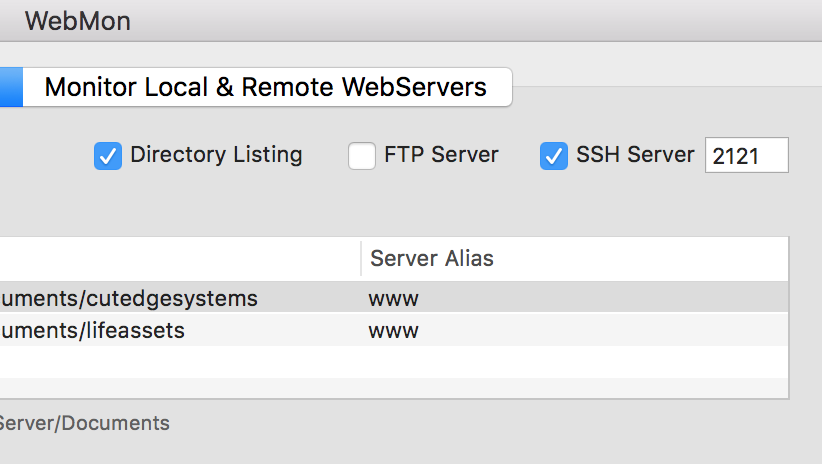
Task: Click the column header left of Server Alias
Action: point(180,259)
